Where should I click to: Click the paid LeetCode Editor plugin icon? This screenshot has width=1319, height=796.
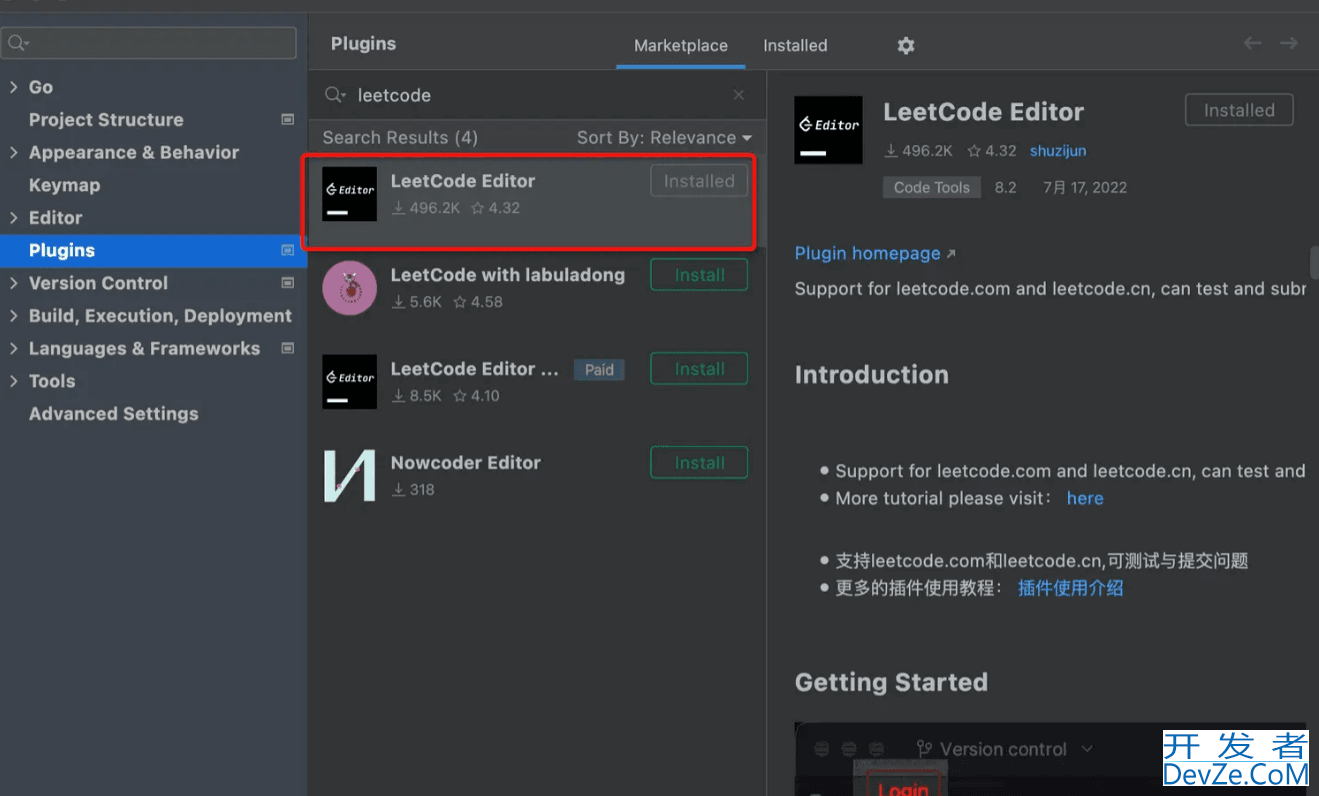(x=349, y=382)
